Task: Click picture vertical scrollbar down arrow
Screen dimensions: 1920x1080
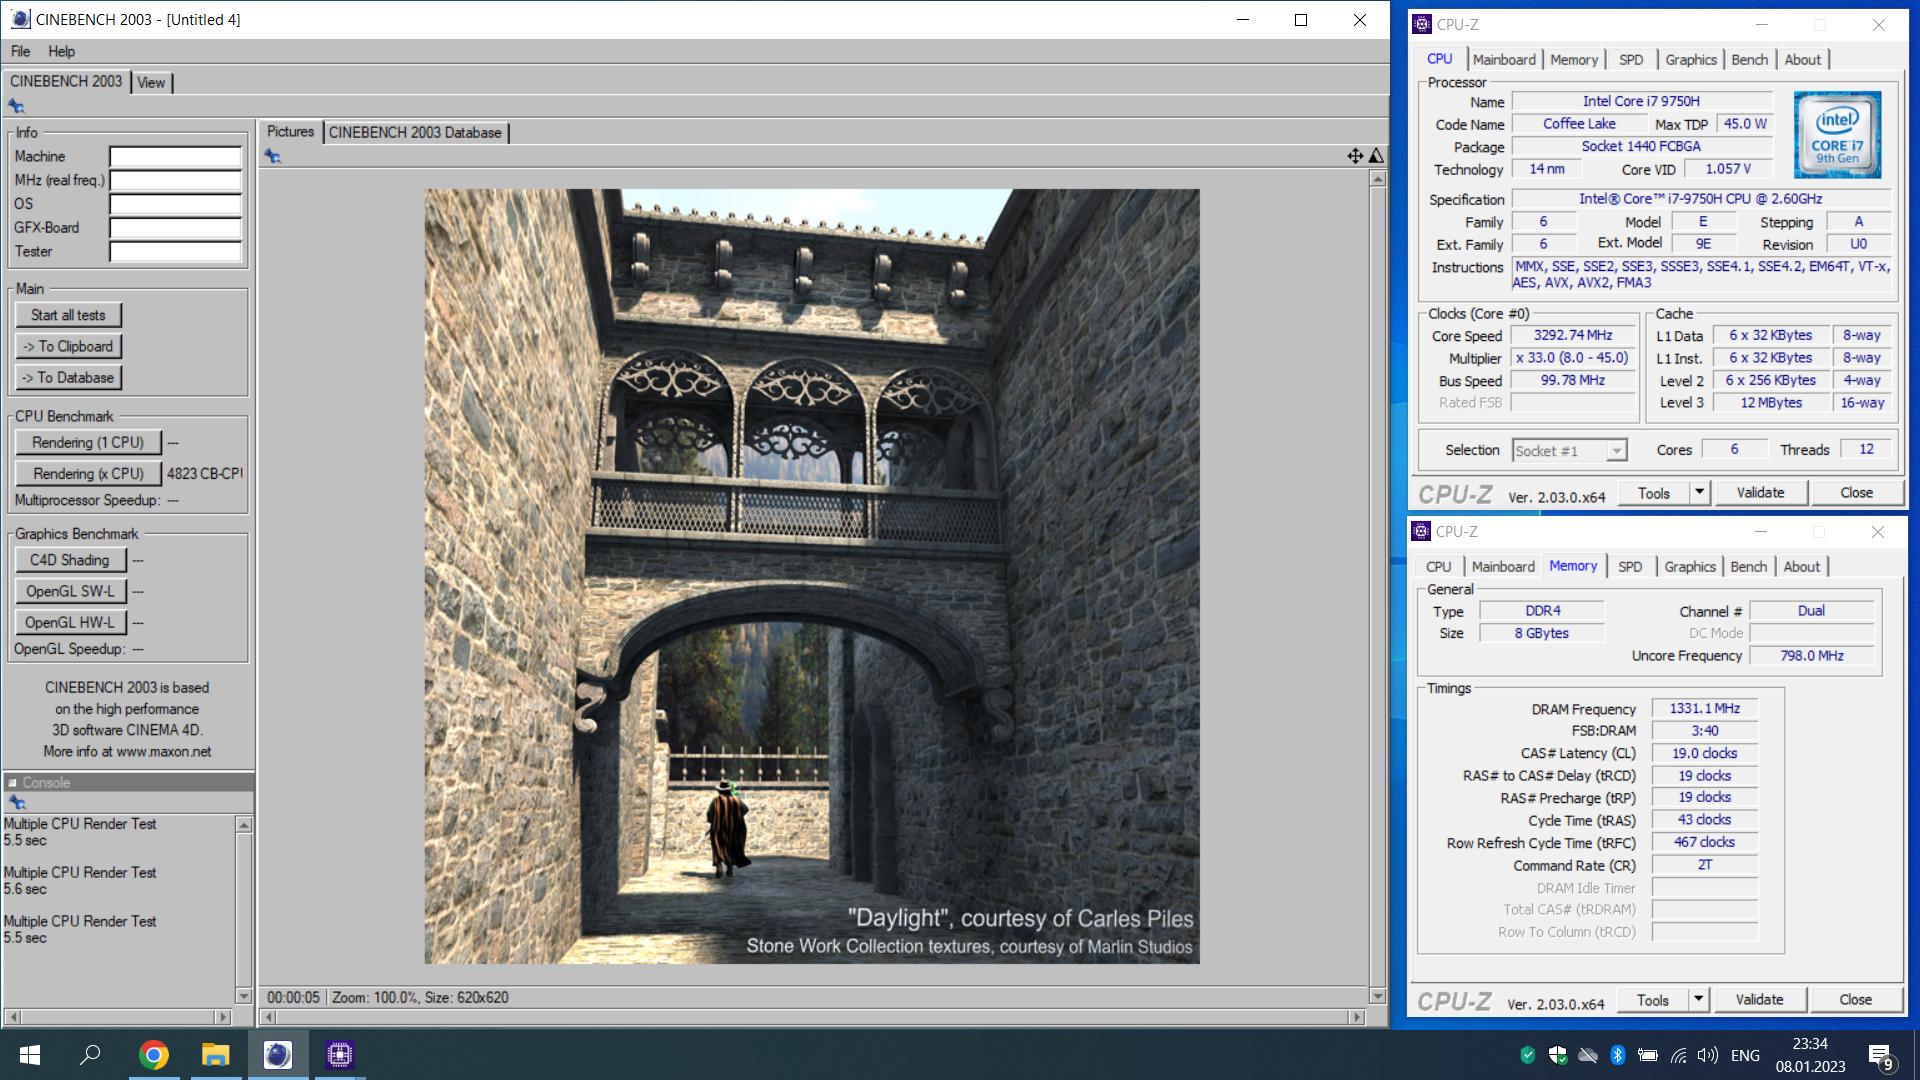Action: (x=1377, y=996)
